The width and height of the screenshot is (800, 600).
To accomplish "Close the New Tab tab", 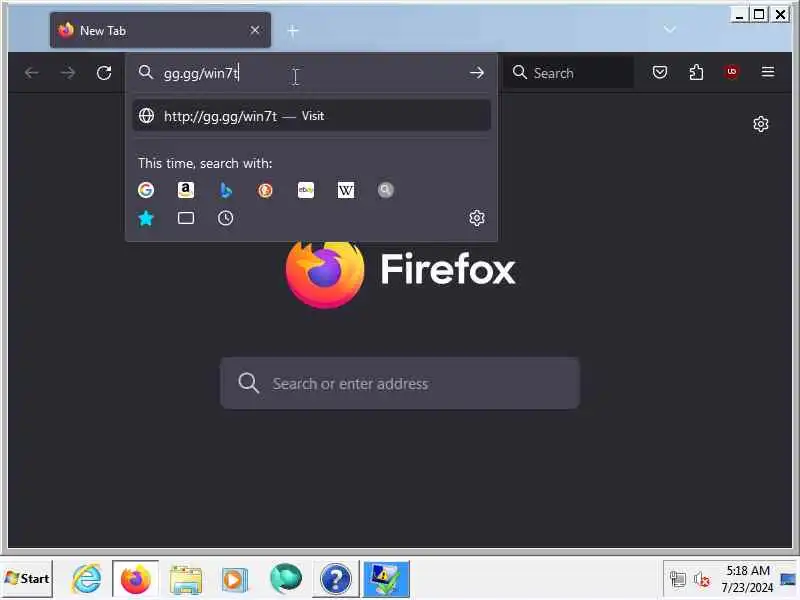I will (x=255, y=31).
